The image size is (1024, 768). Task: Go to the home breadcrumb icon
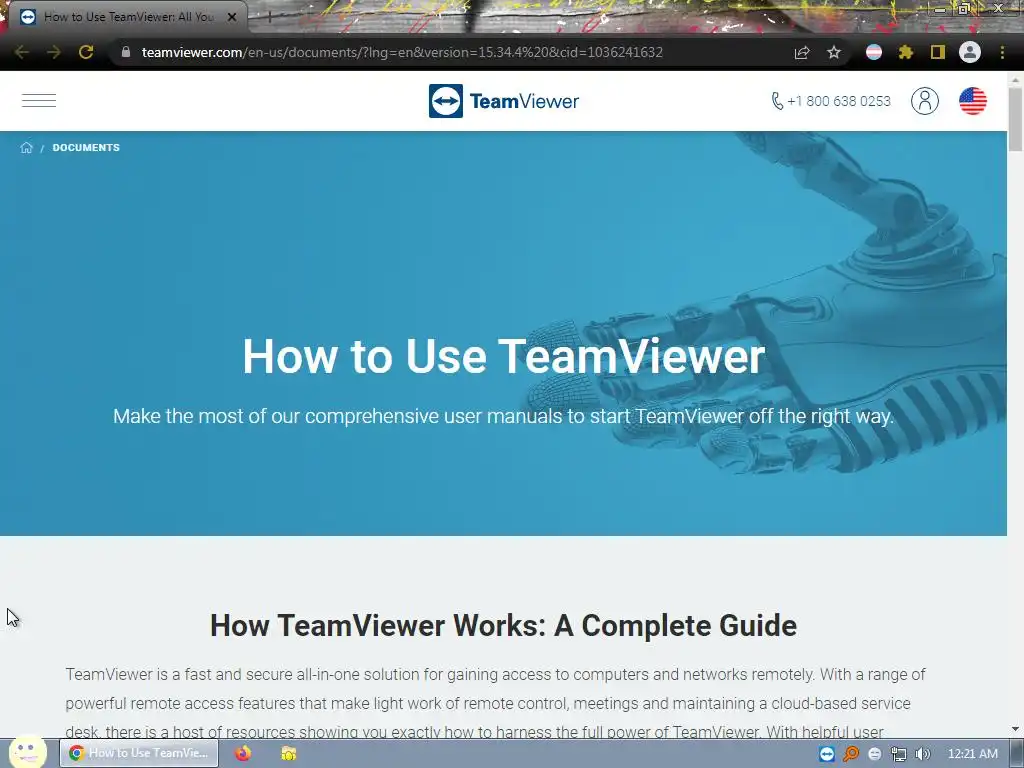26,148
